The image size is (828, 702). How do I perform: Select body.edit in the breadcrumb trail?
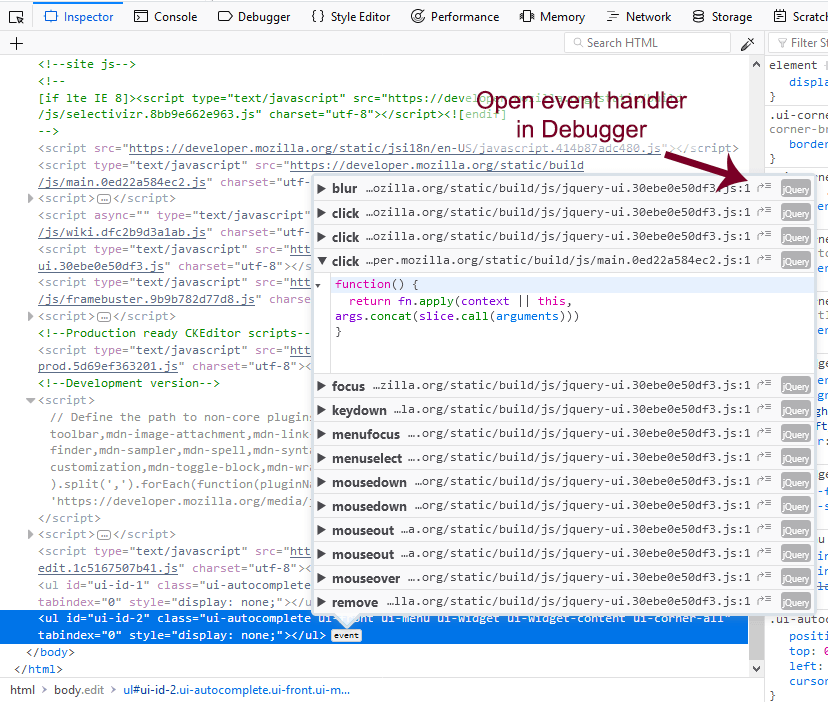79,690
